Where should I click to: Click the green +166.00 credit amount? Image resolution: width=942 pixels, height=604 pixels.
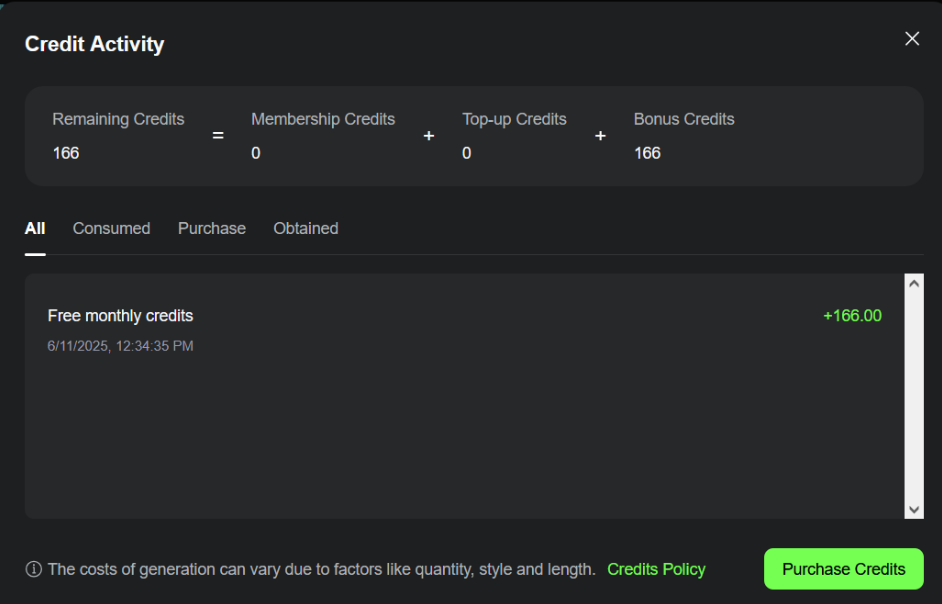852,315
